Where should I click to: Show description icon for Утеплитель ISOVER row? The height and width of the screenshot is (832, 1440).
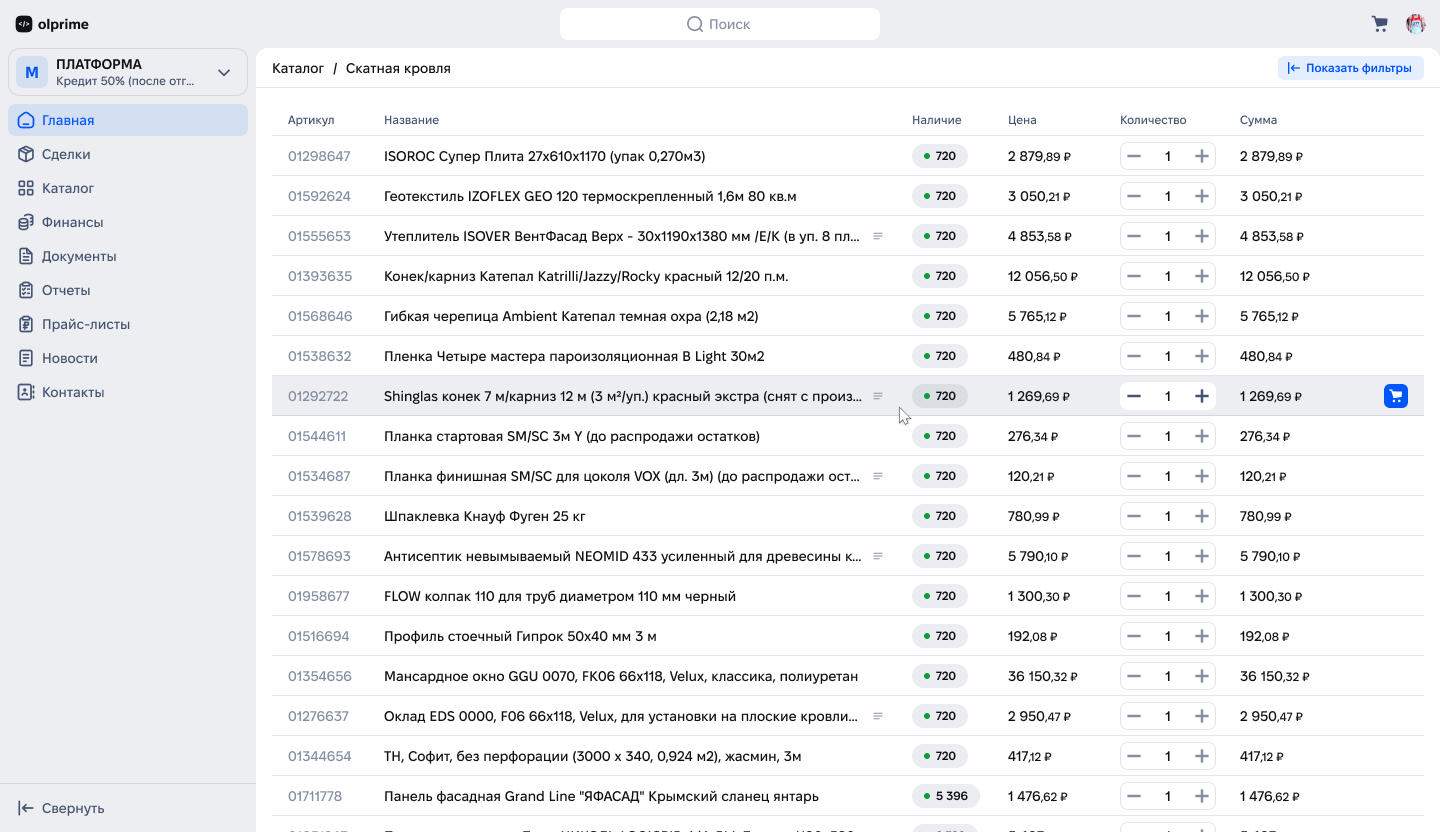(x=878, y=236)
